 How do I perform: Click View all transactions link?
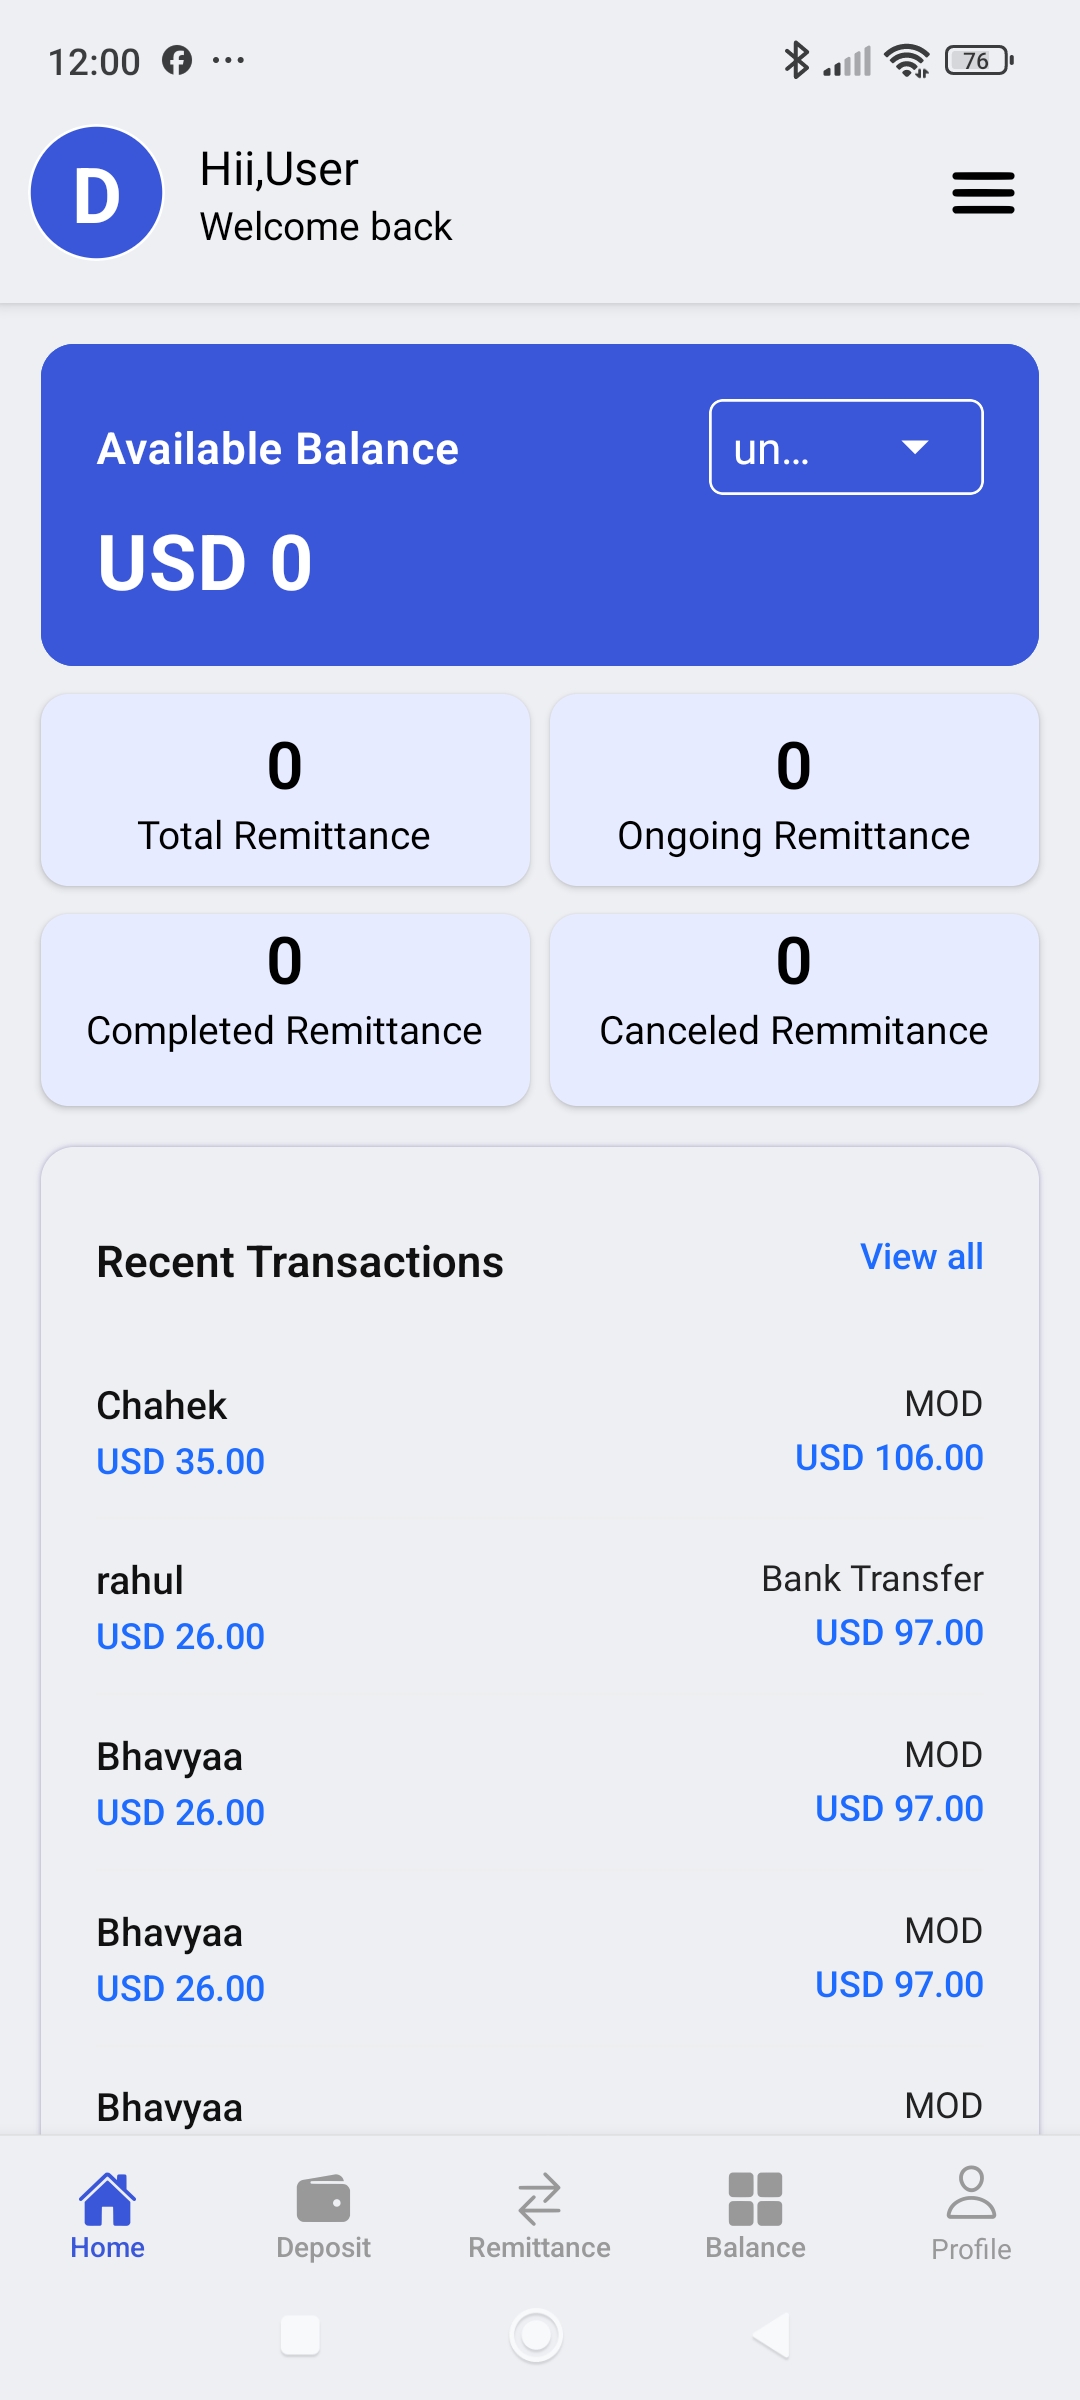click(921, 1257)
